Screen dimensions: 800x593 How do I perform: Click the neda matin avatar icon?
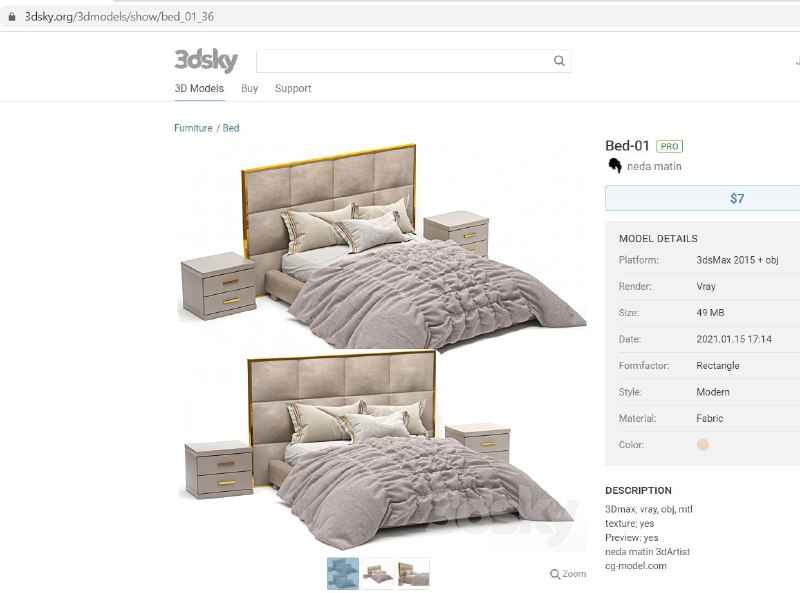tap(615, 166)
